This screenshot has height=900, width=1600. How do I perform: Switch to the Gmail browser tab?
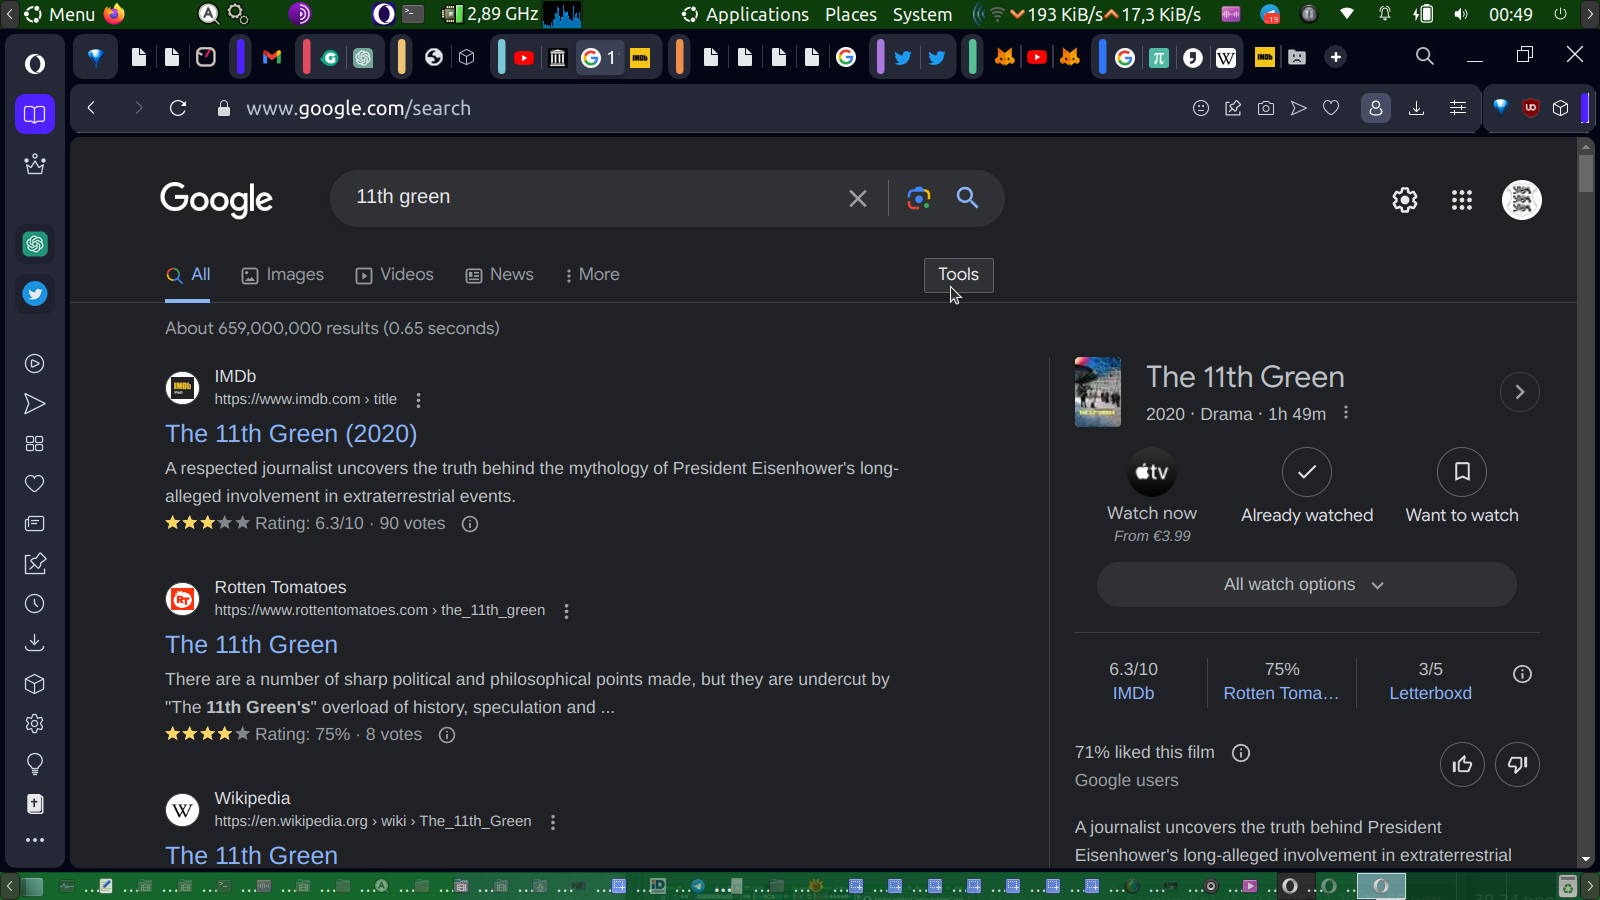272,57
